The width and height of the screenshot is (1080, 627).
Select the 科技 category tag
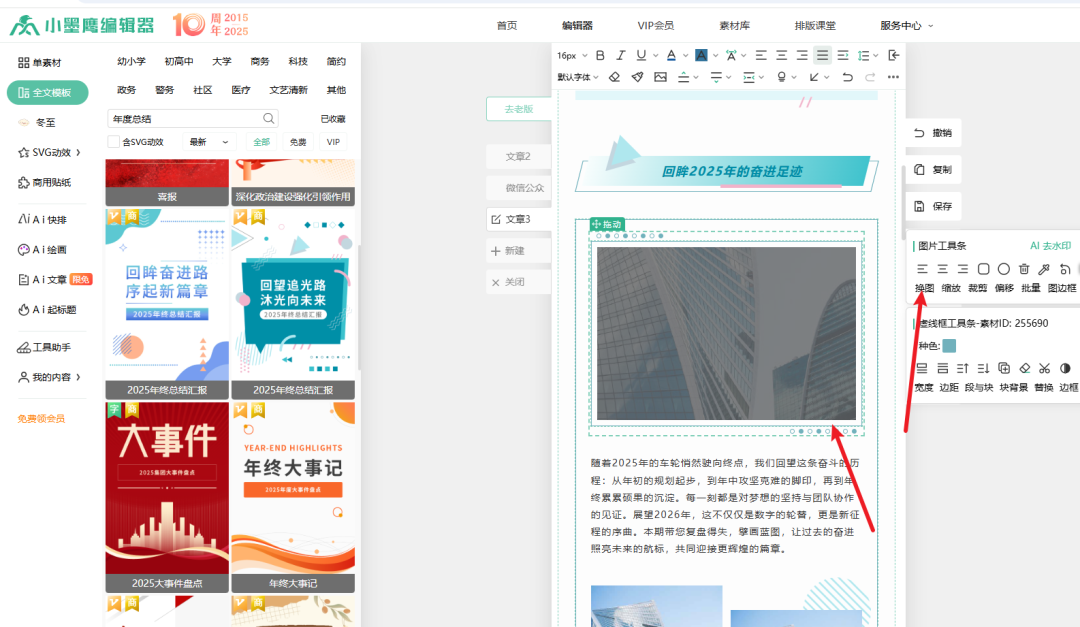(x=298, y=61)
